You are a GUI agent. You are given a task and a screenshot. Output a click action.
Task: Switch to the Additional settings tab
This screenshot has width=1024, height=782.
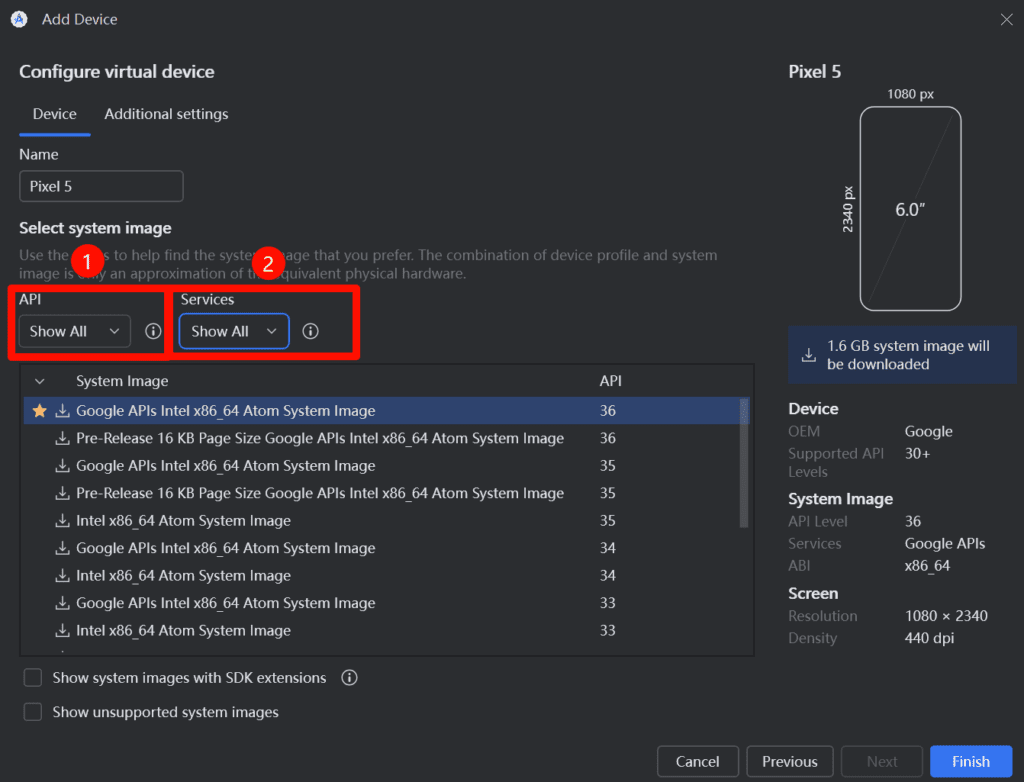166,114
